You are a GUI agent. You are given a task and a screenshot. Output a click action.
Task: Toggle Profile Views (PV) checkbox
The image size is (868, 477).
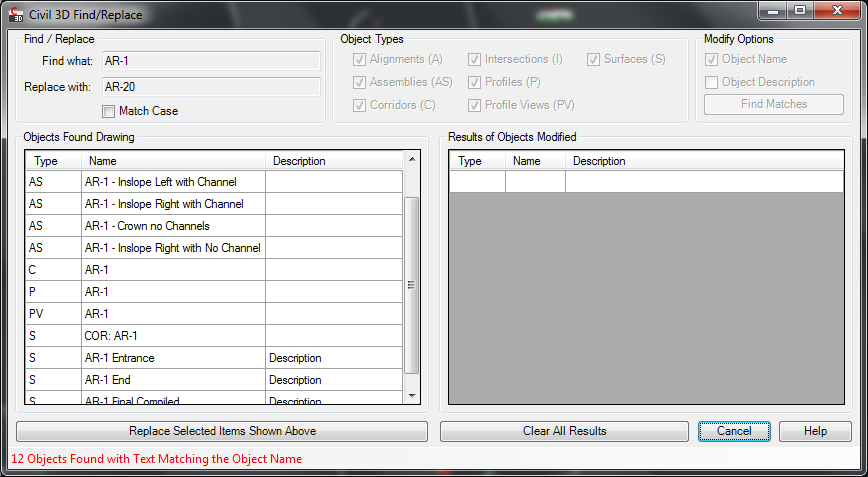pos(474,105)
